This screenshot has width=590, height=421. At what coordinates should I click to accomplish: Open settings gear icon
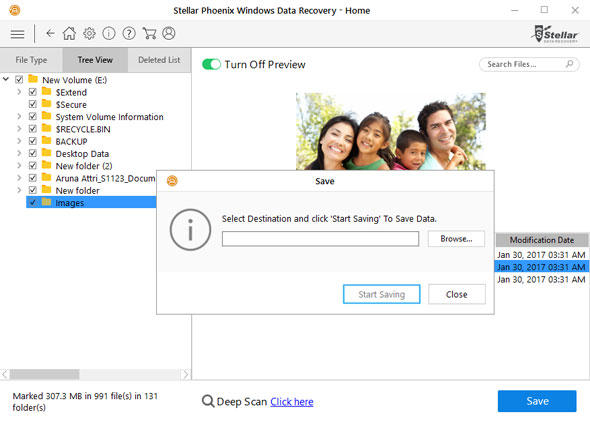tap(89, 33)
